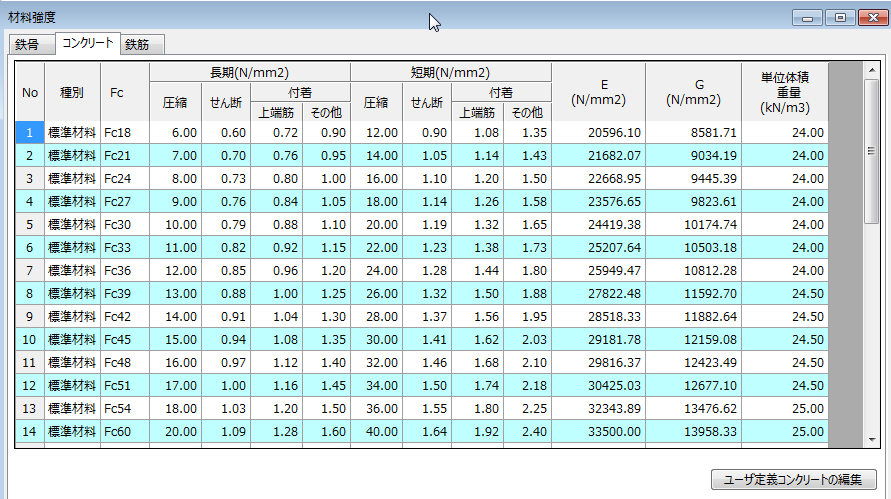Select the コンクリート tab
Screen dimensions: 891x499
point(88,43)
